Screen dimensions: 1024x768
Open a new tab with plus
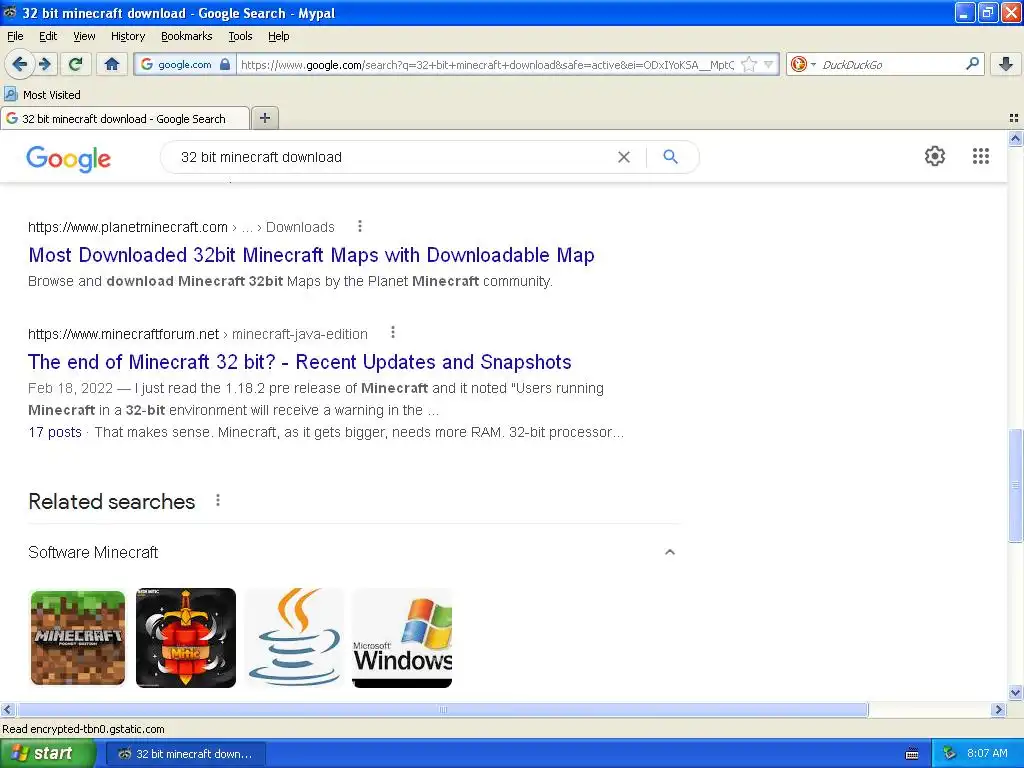pos(264,118)
